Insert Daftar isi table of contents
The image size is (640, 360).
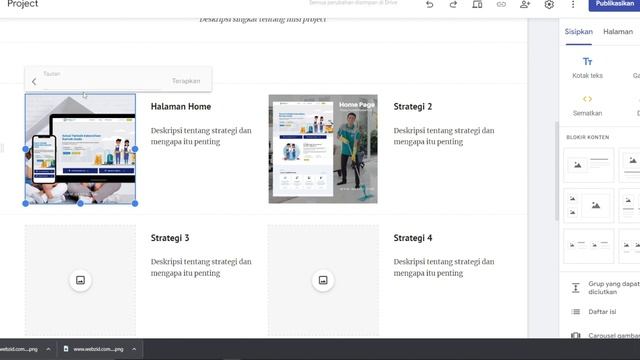pos(594,312)
